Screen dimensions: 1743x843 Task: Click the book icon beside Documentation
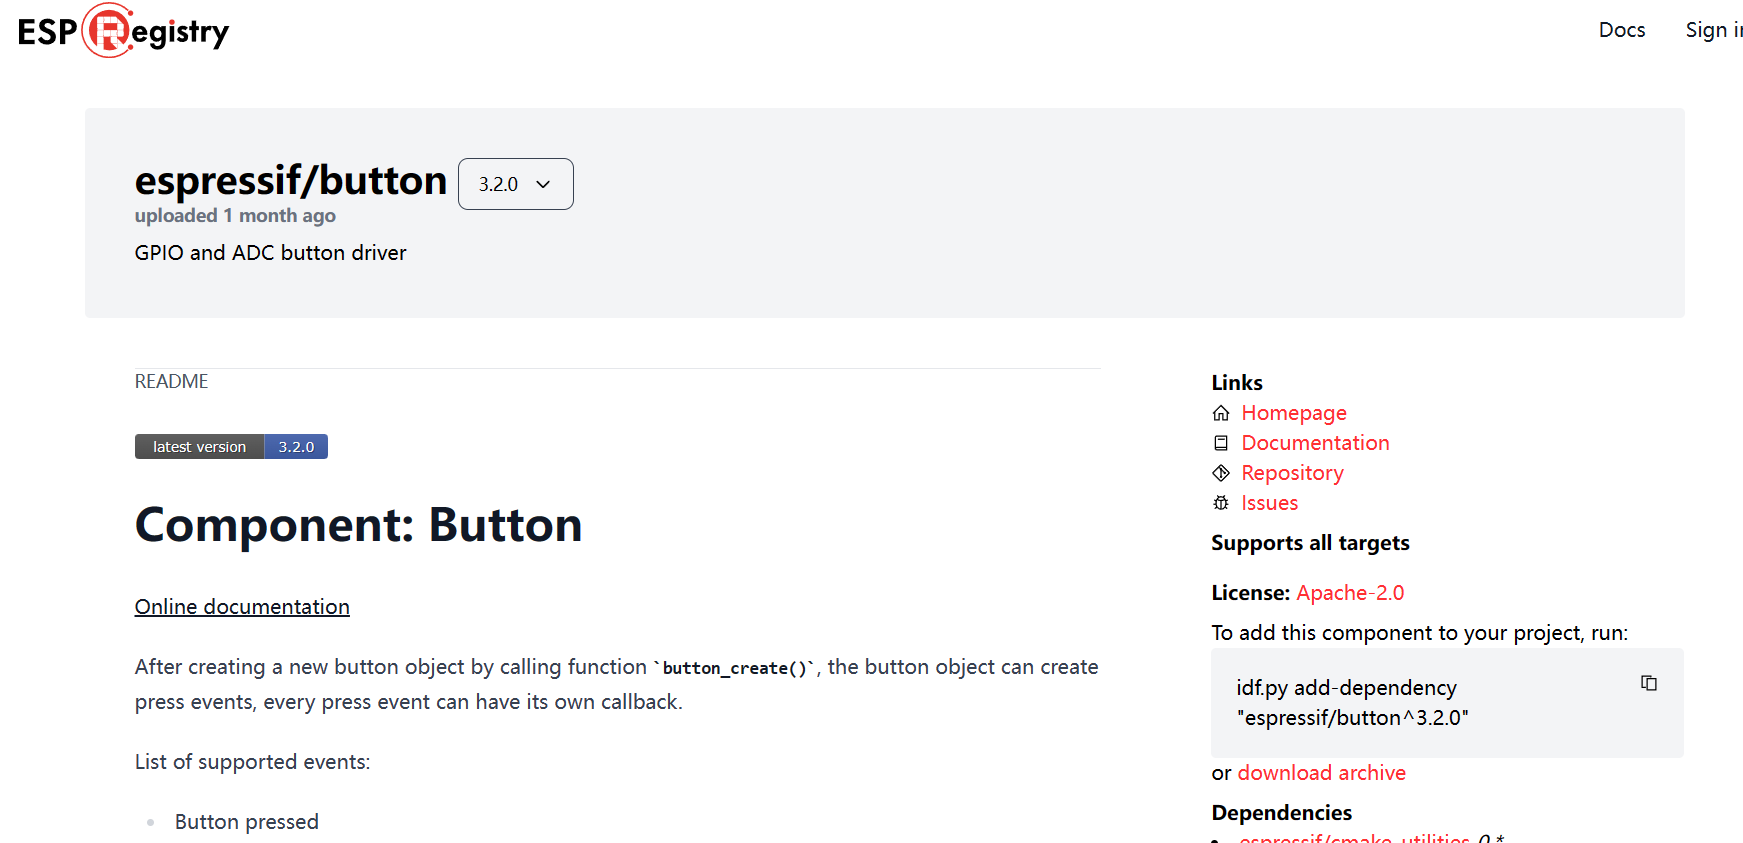[1221, 443]
